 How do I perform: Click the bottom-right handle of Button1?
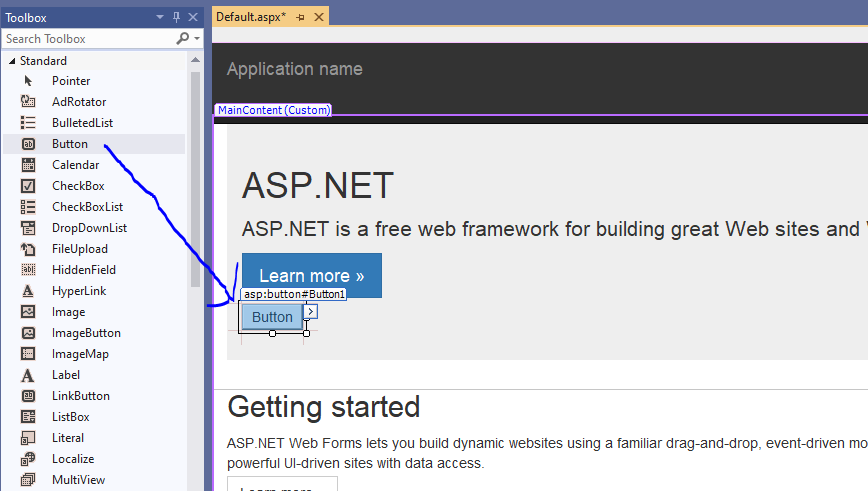click(x=307, y=333)
